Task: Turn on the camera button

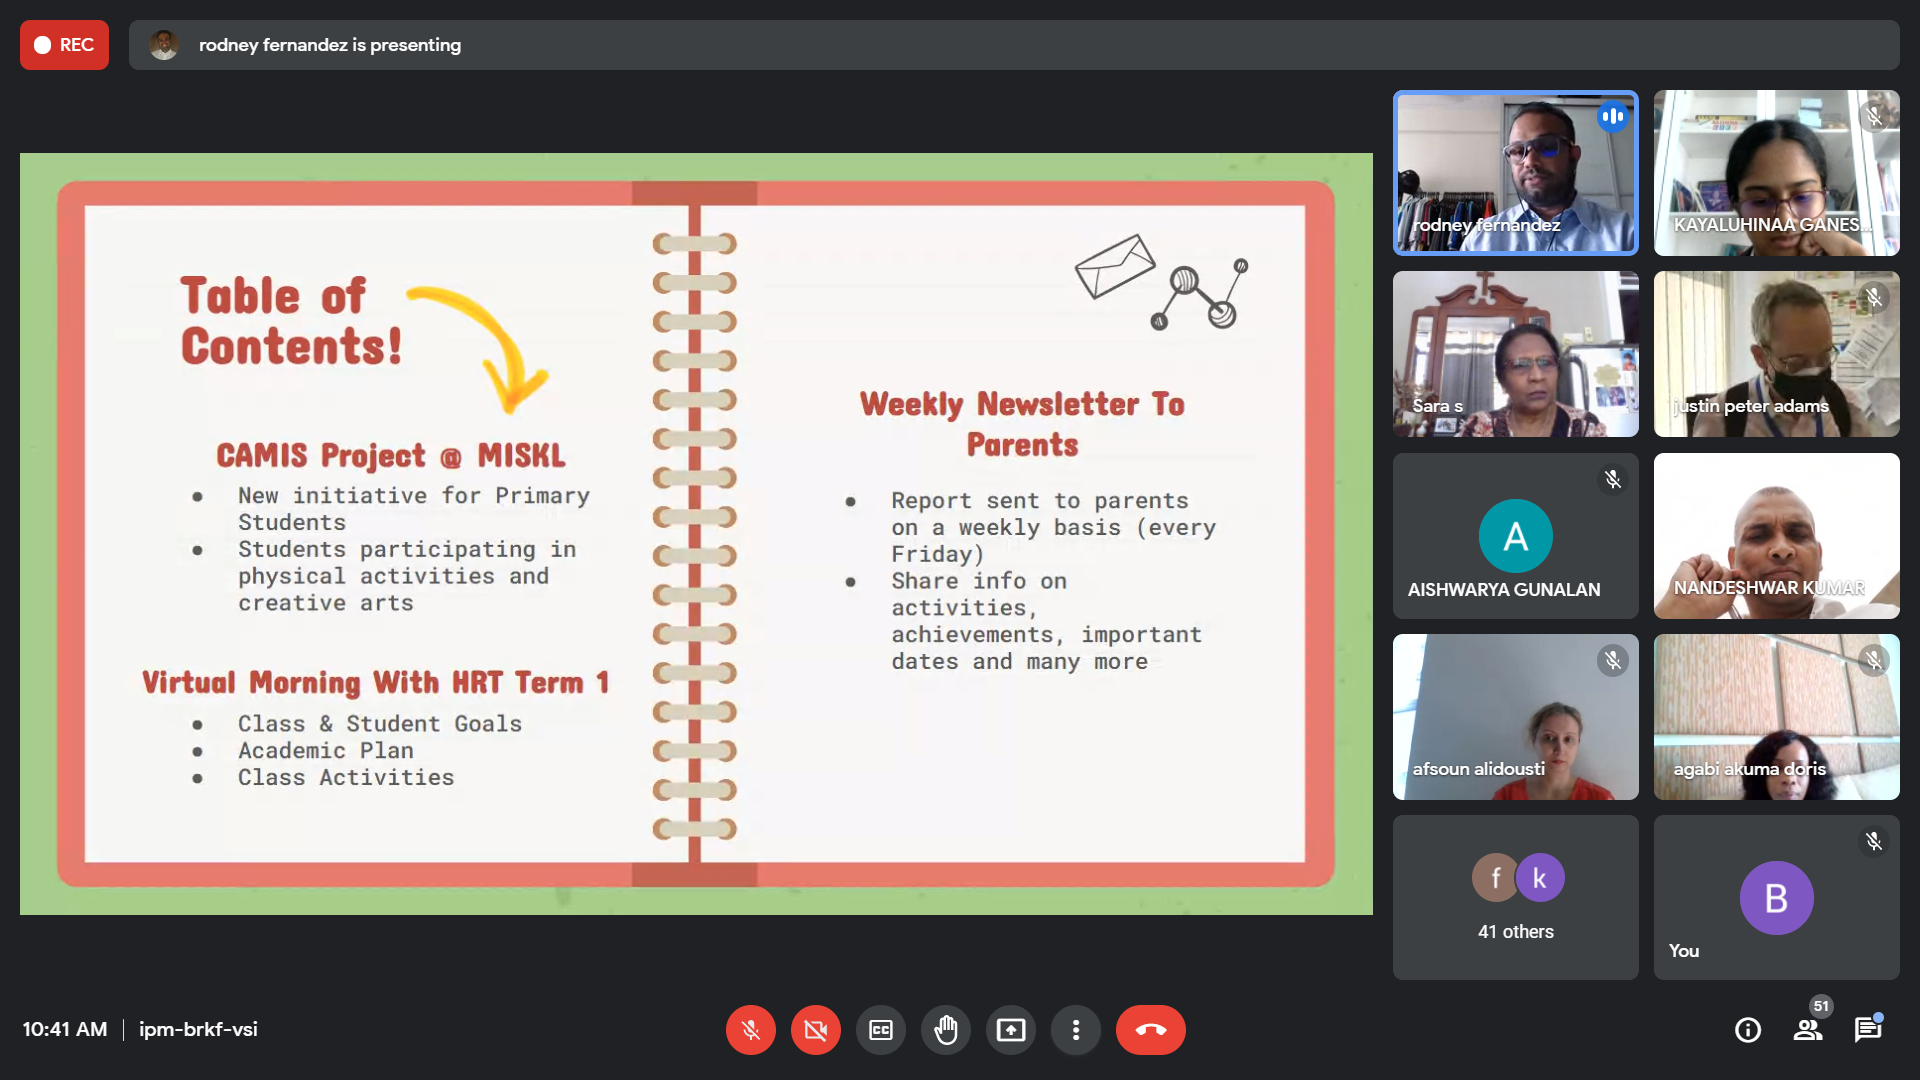Action: coord(815,1030)
